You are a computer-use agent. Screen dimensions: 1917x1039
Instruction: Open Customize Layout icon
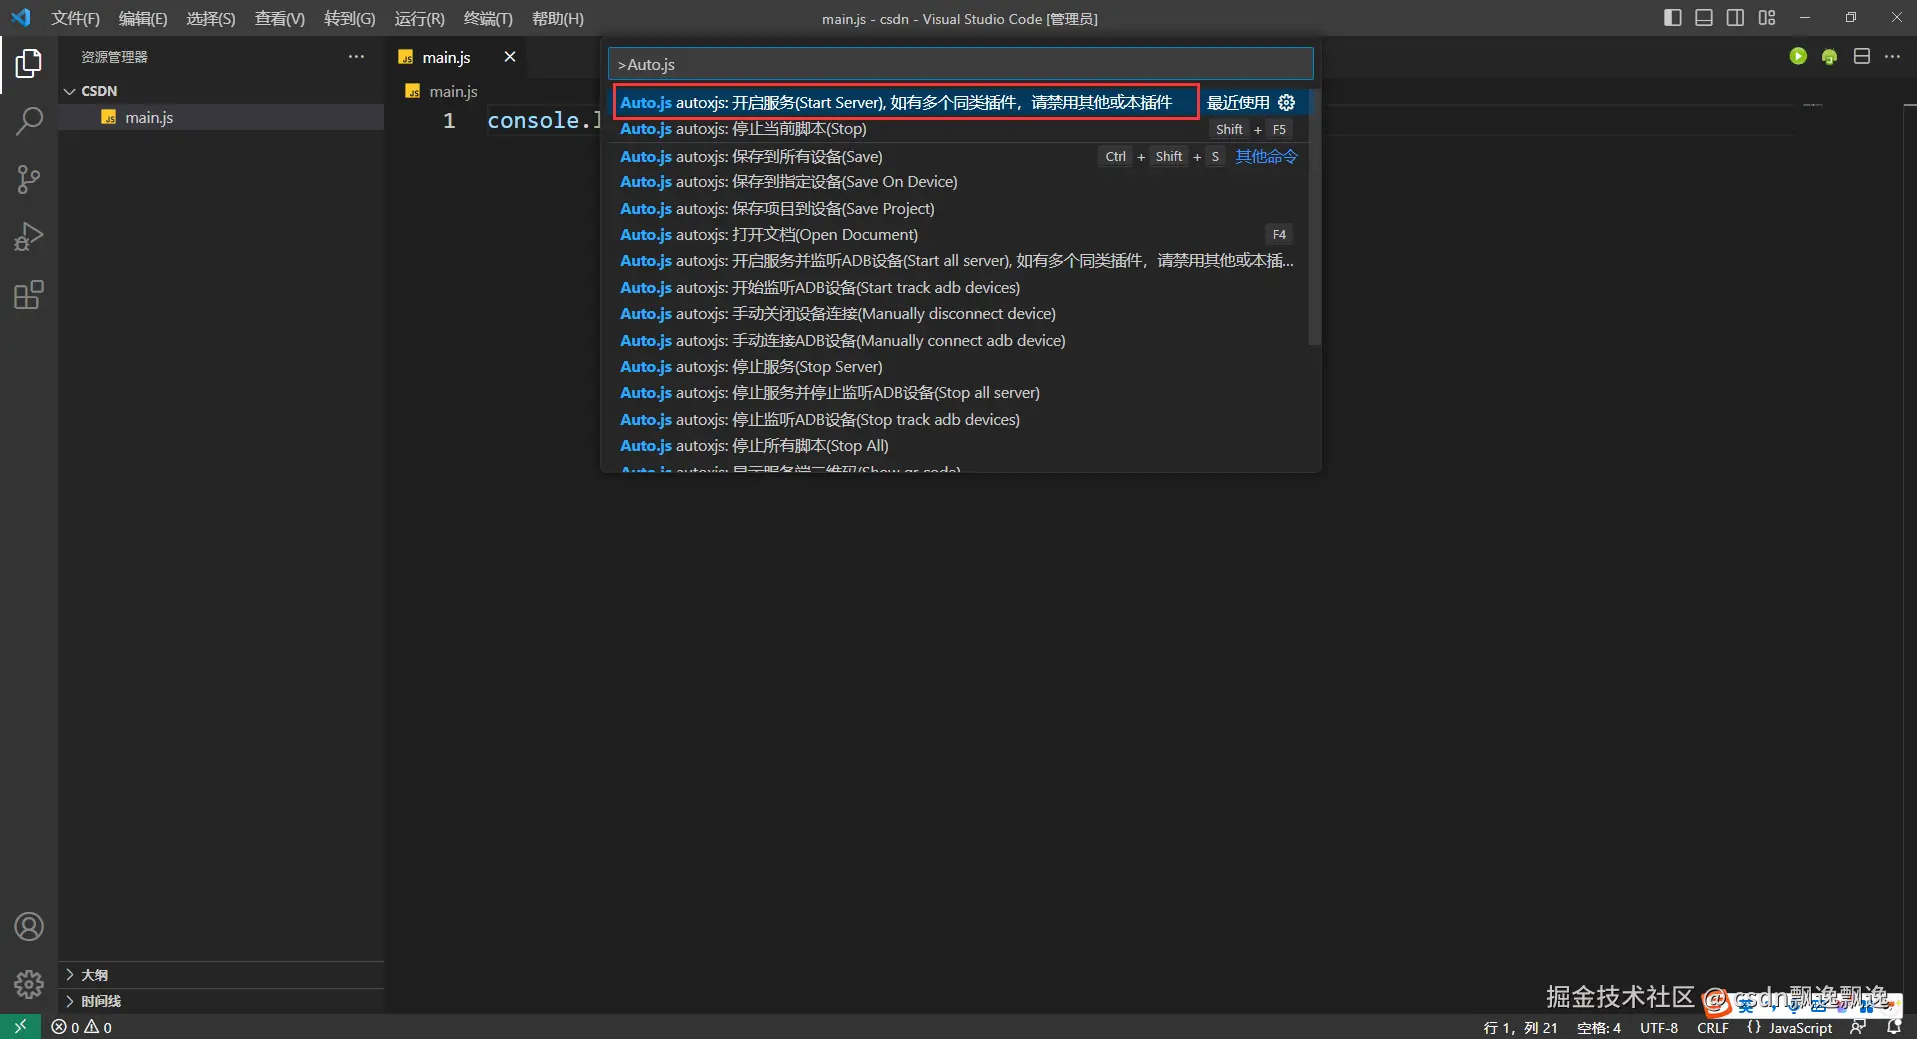(x=1767, y=18)
